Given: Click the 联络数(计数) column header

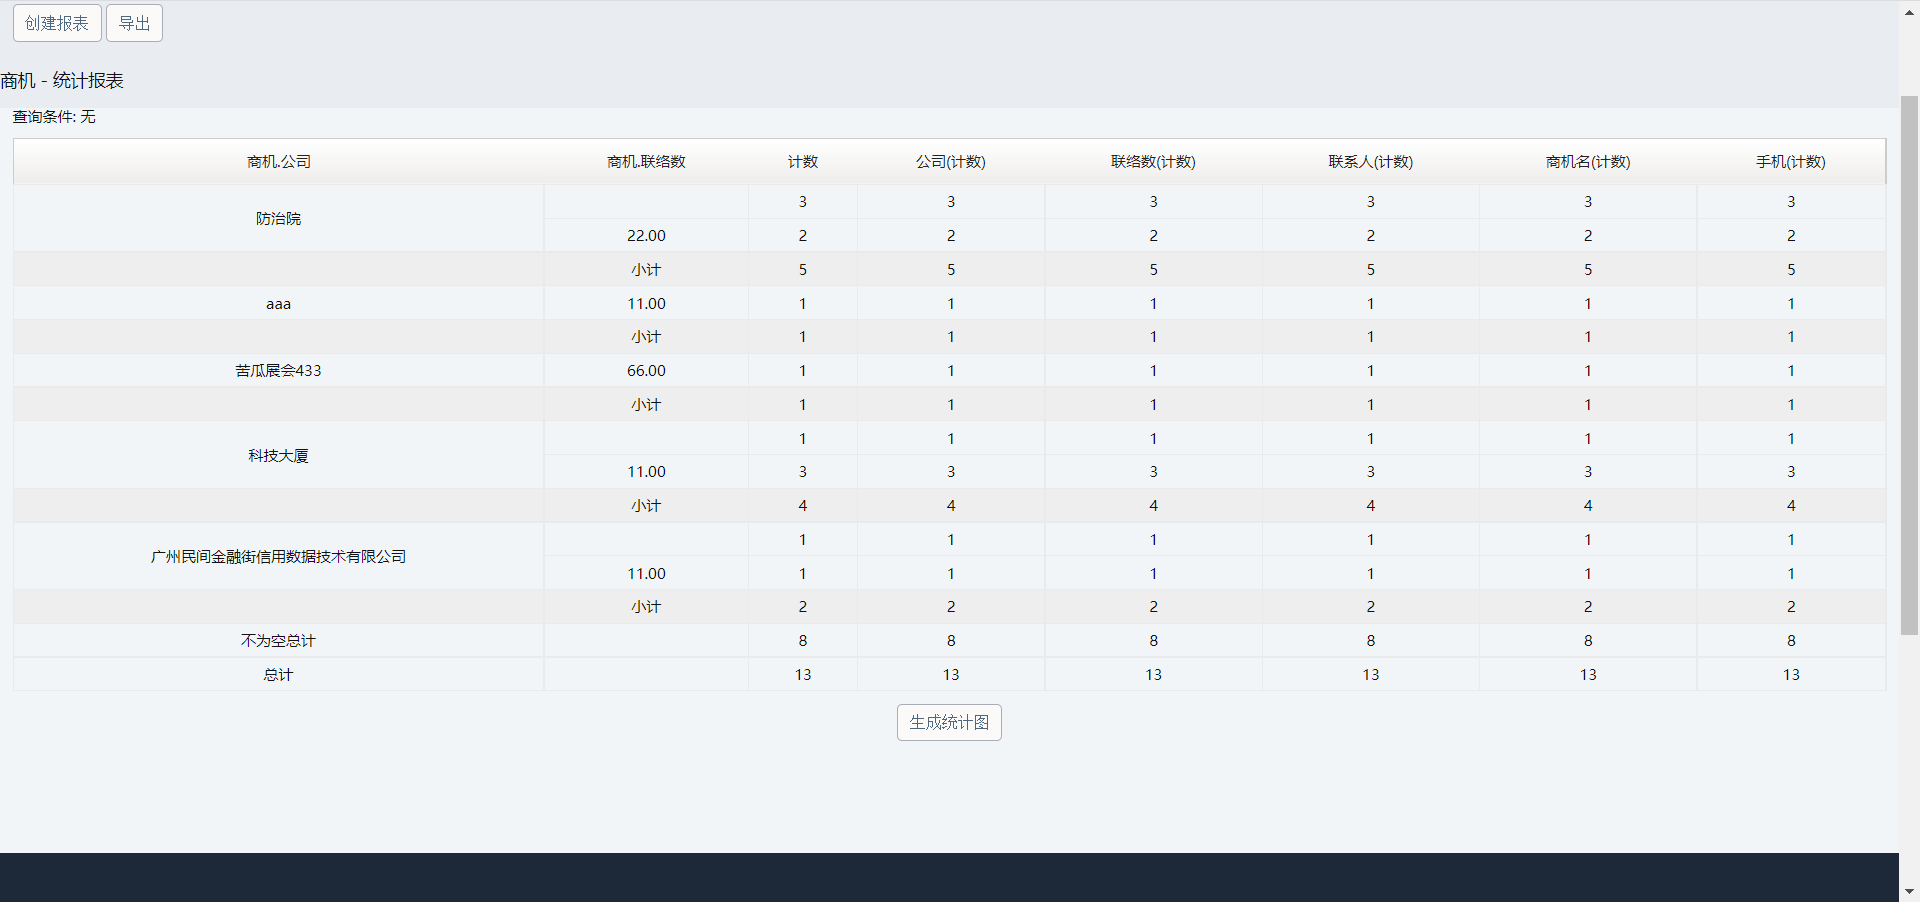Looking at the screenshot, I should coord(1153,162).
